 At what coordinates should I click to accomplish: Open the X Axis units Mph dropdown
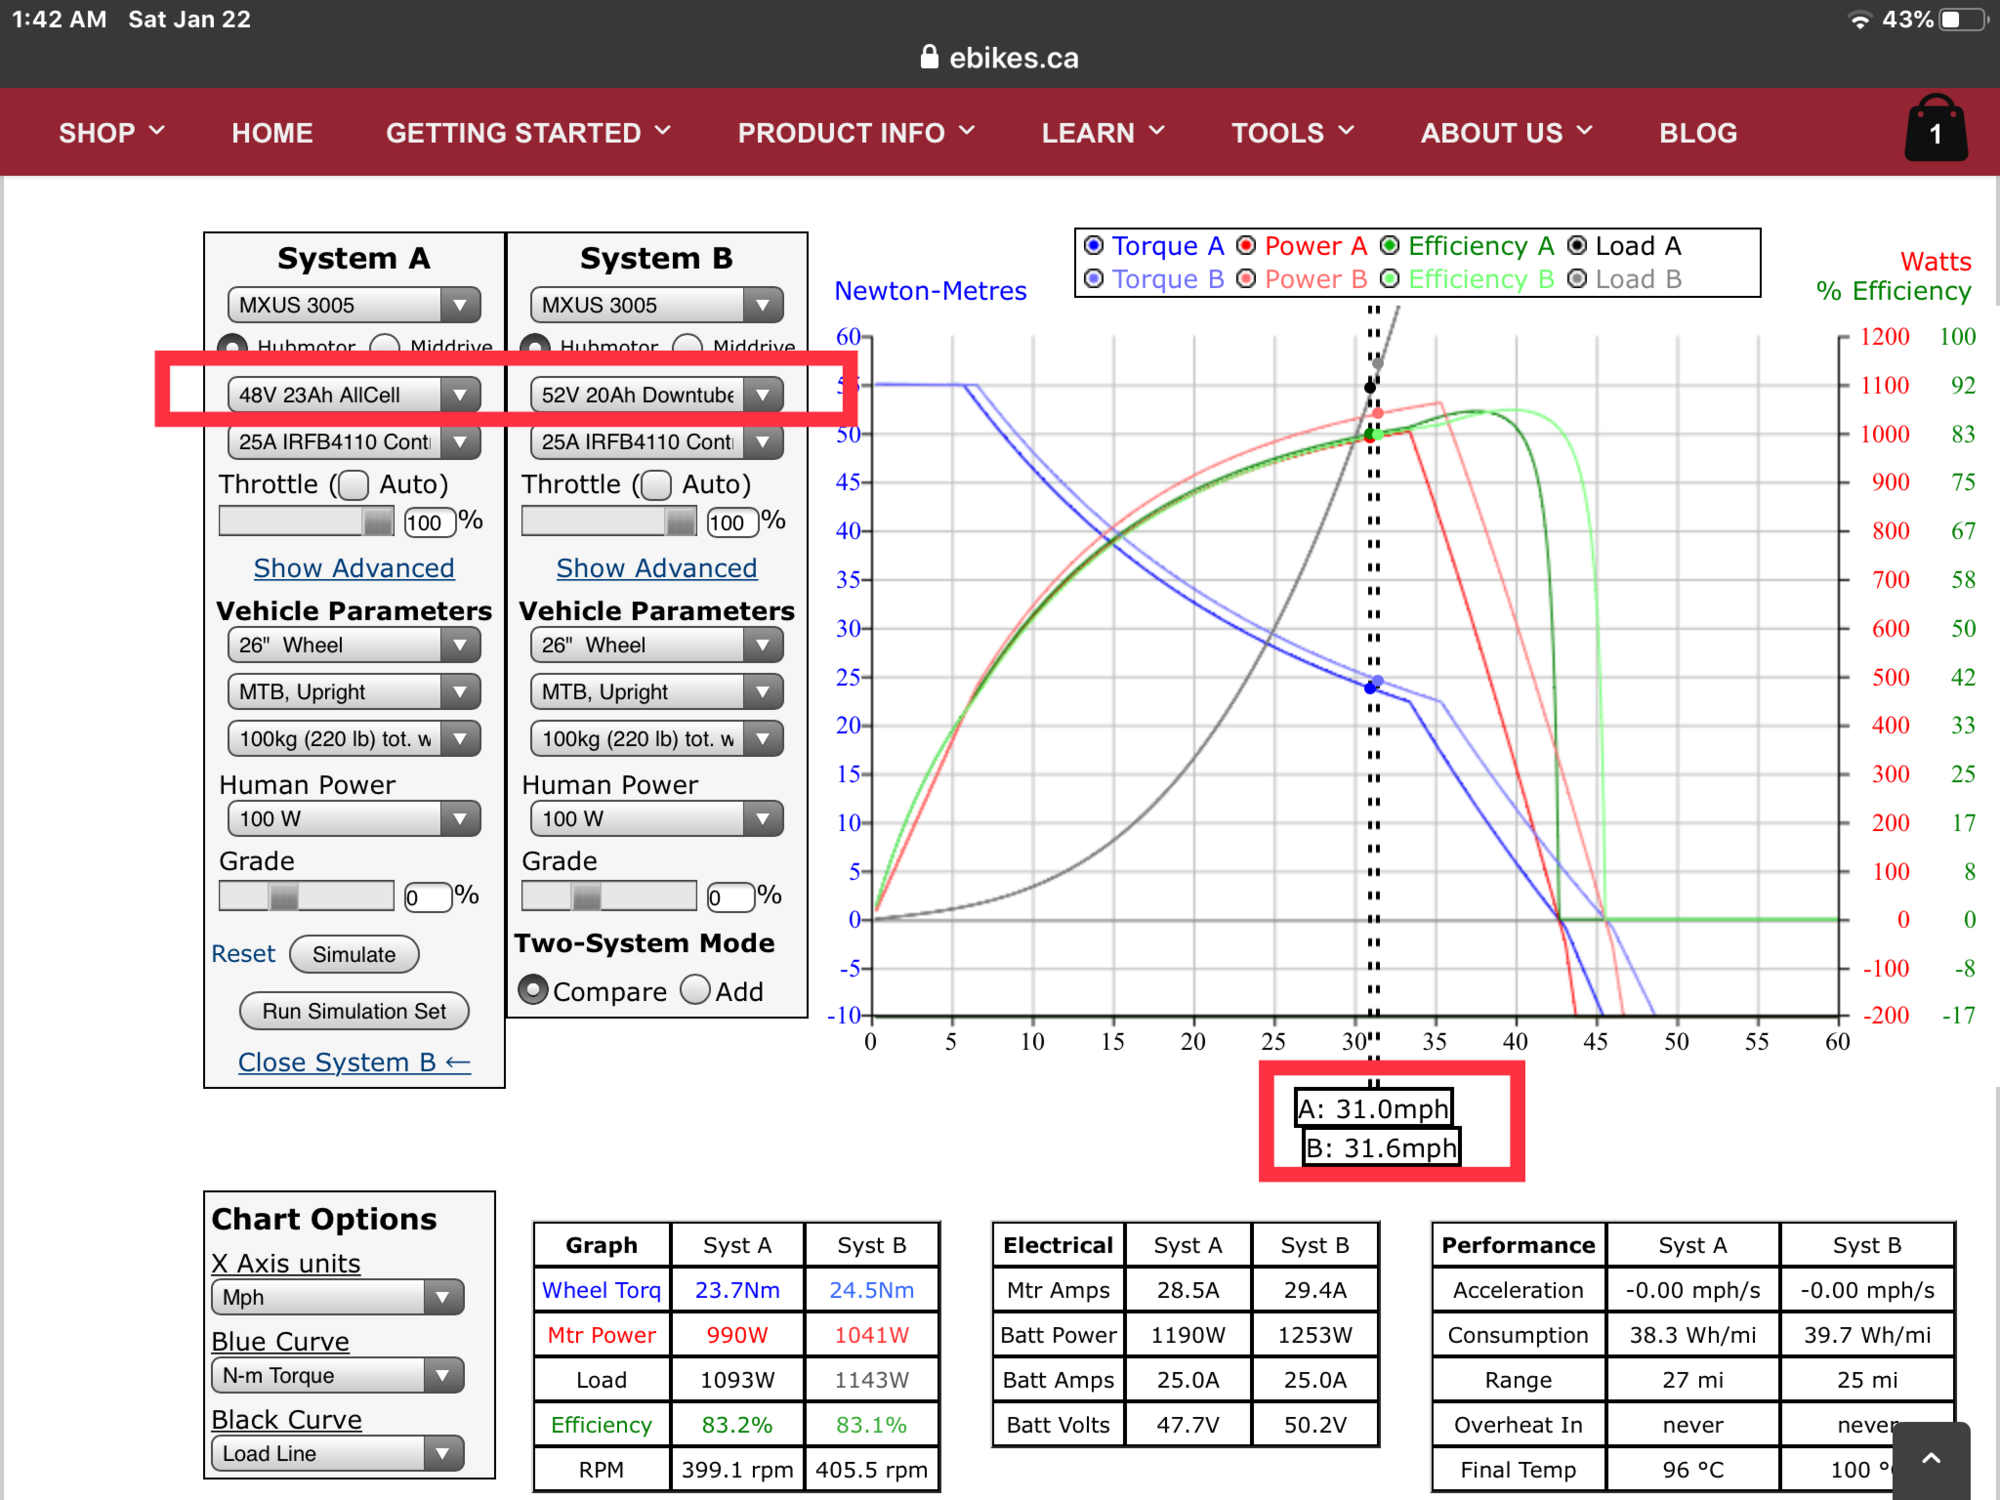(337, 1297)
